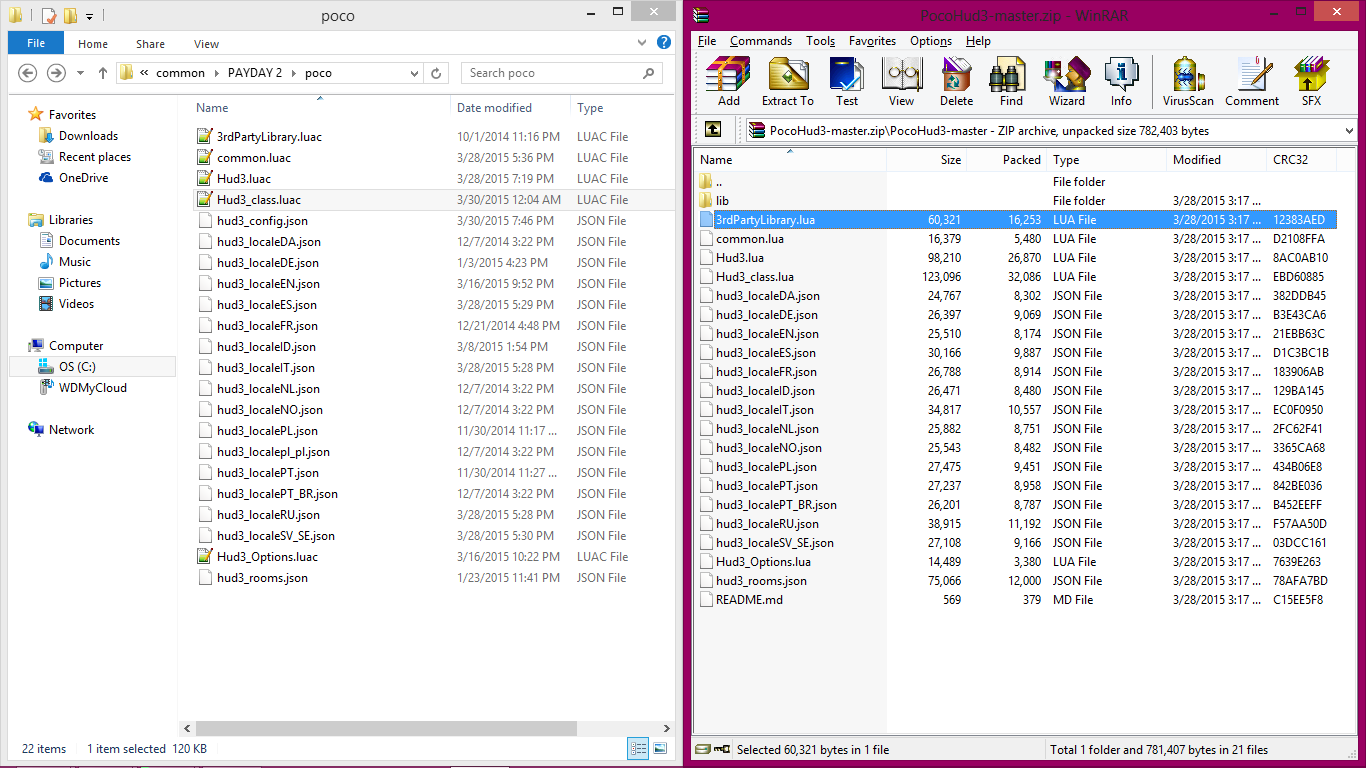Switch to the Share ribbon tab
Image resolution: width=1366 pixels, height=768 pixels.
(x=151, y=44)
